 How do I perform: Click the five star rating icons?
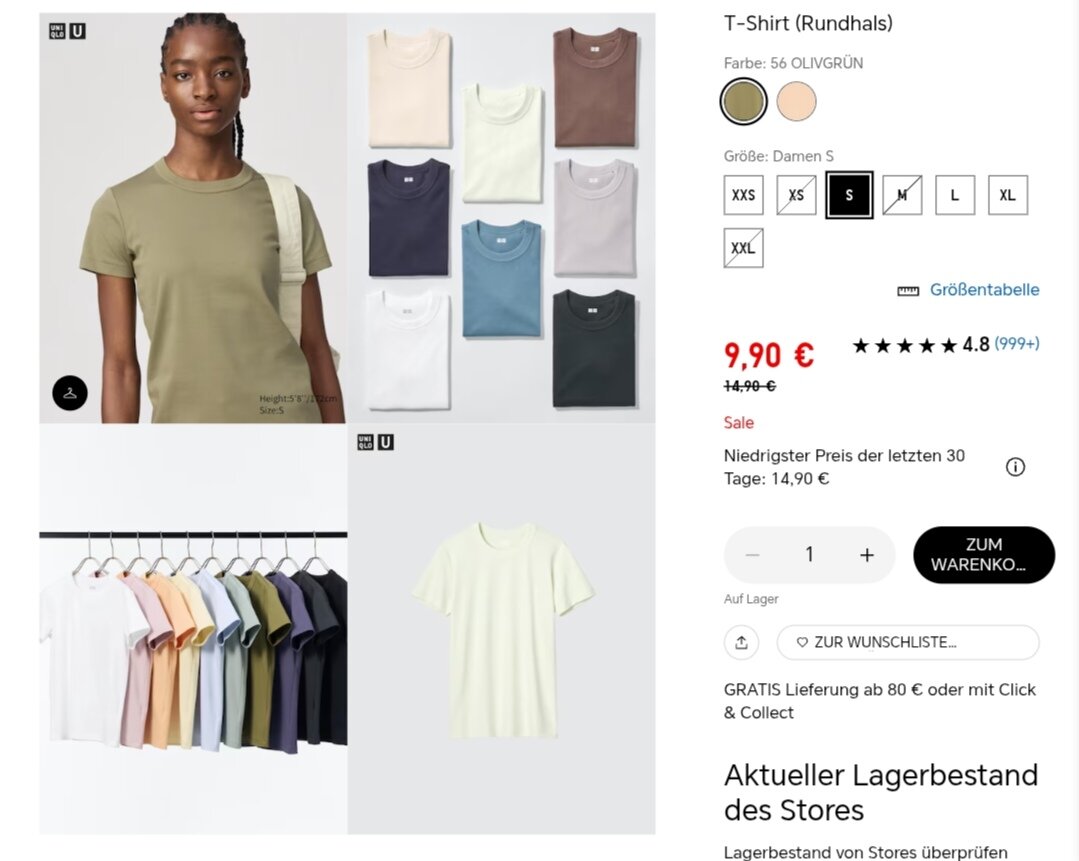904,345
